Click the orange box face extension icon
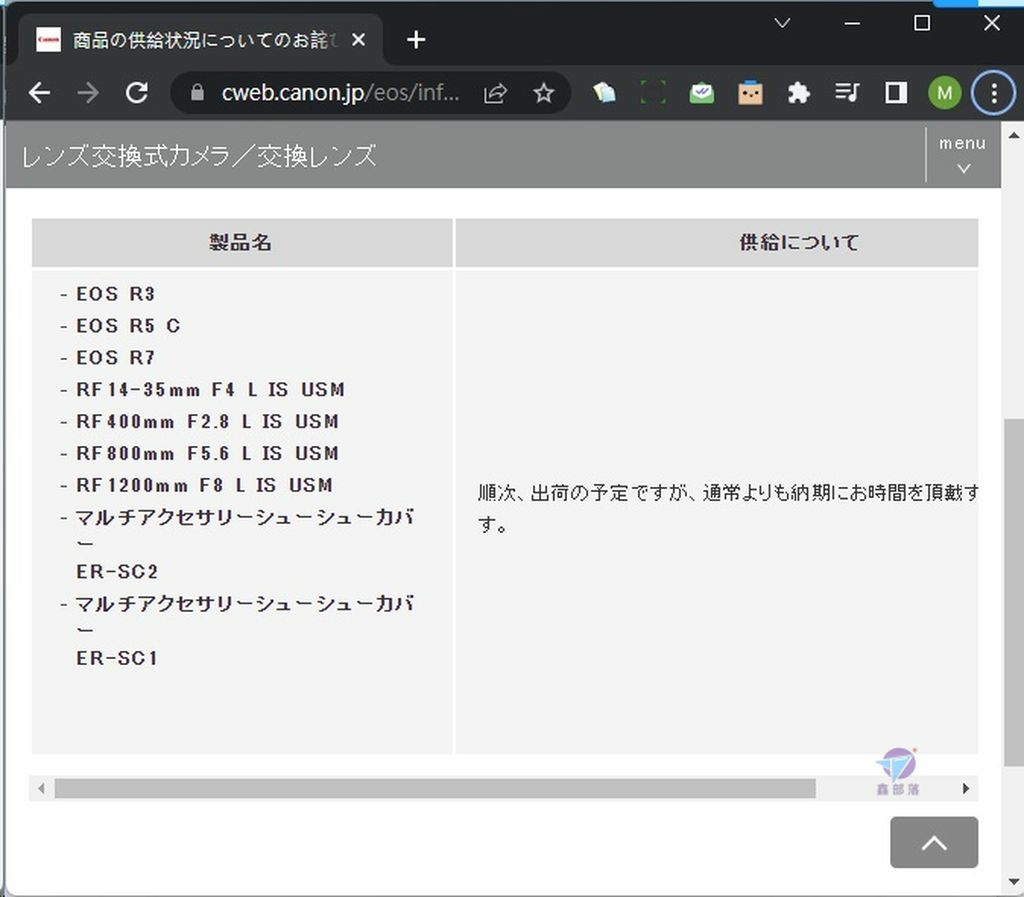Viewport: 1024px width, 897px height. (750, 93)
